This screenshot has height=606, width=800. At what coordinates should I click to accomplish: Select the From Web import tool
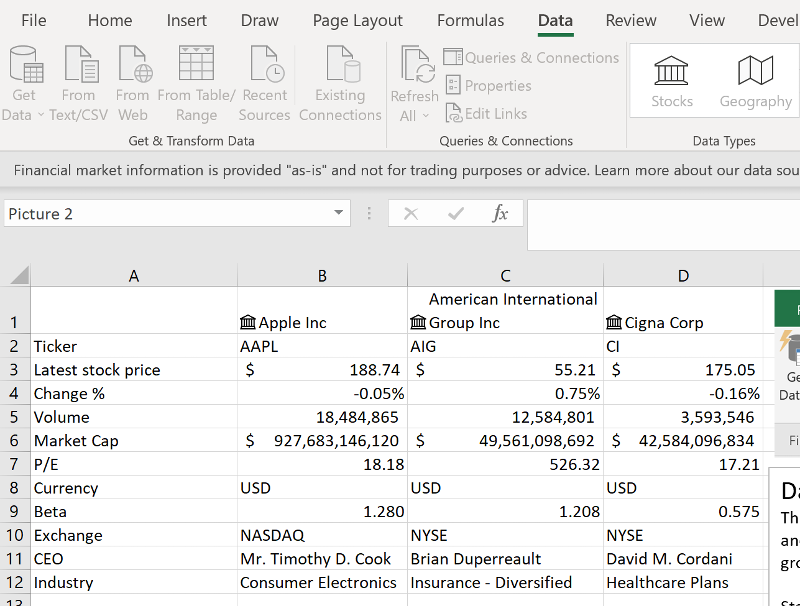click(133, 80)
